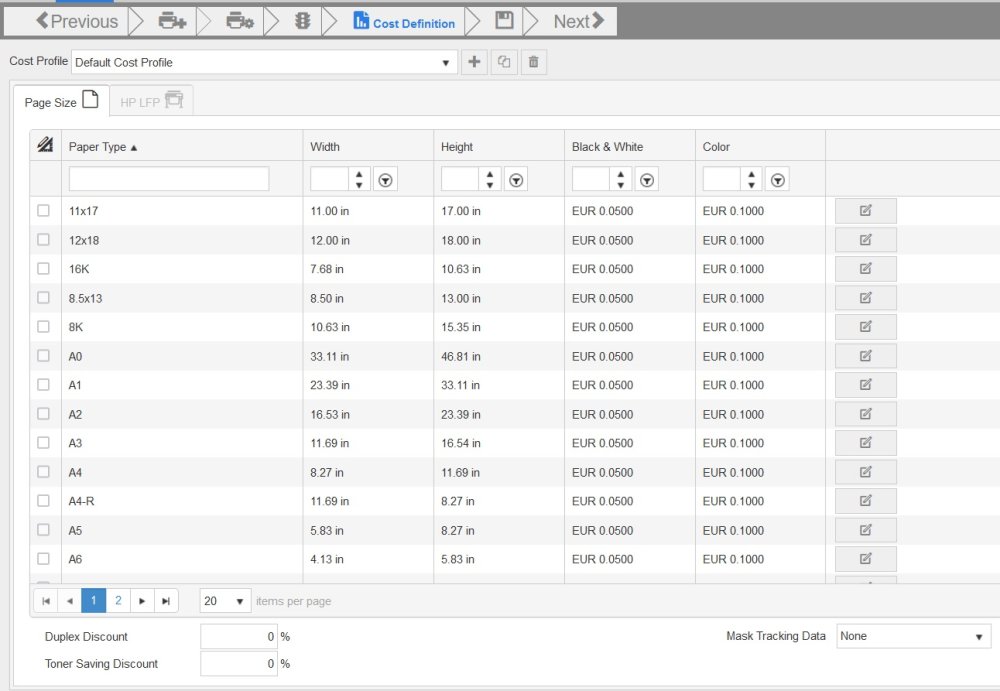The width and height of the screenshot is (1000, 691).
Task: Create a new cost profile with the plus icon
Action: 474,61
